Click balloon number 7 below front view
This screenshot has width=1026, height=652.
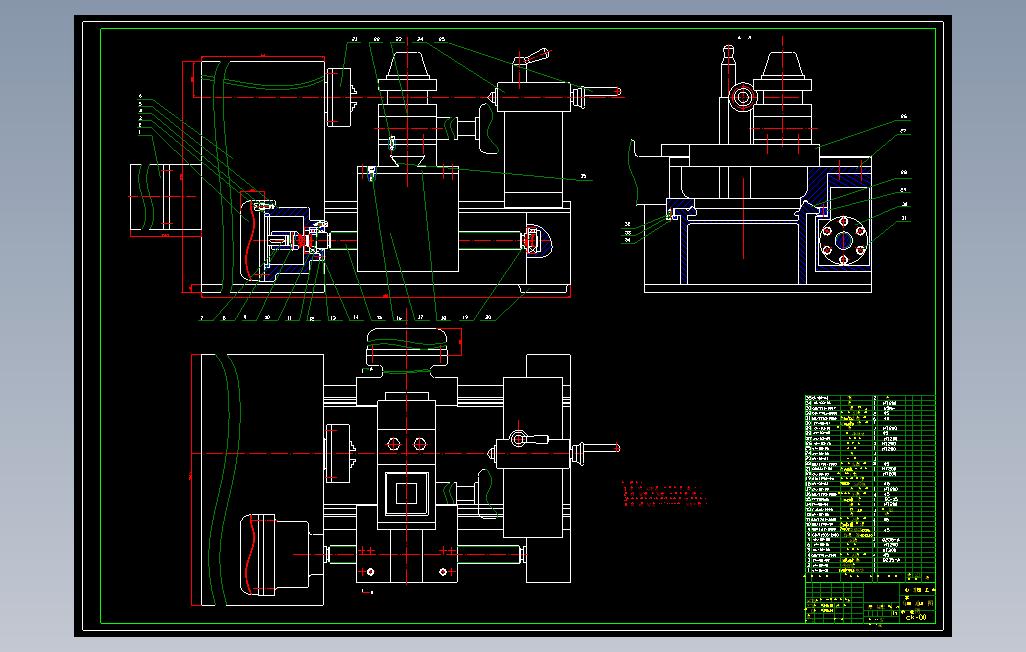202,318
